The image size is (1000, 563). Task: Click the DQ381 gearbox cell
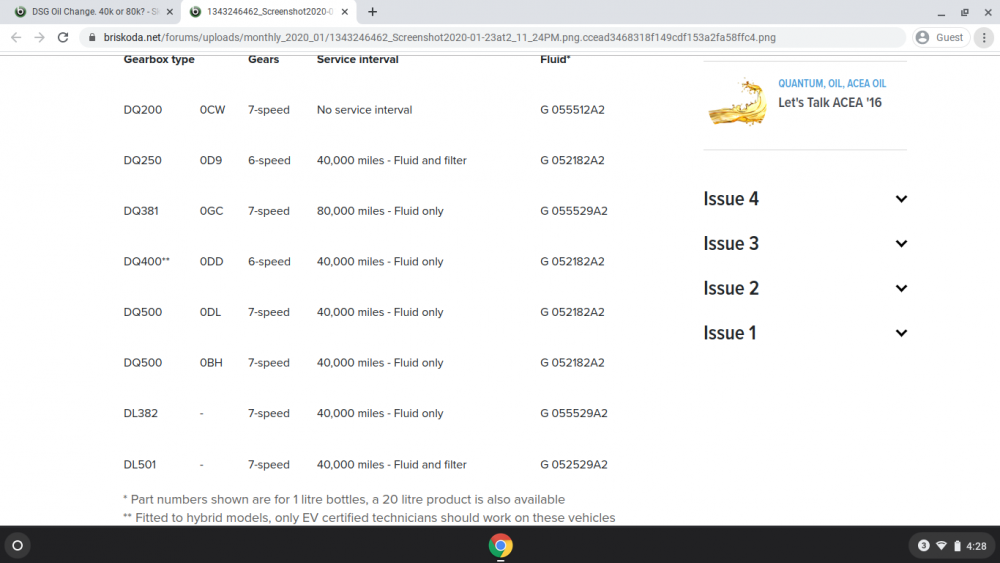tap(141, 211)
